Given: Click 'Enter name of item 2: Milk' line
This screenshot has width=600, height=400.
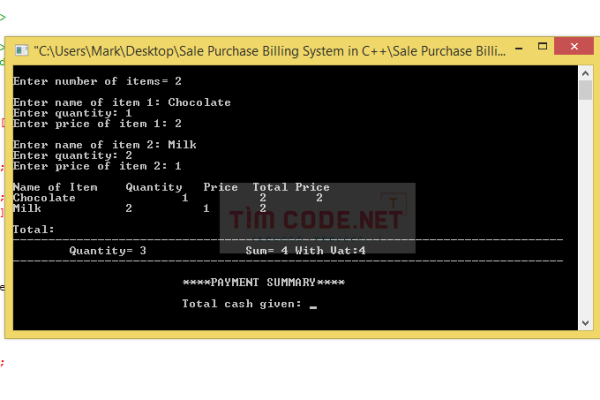Looking at the screenshot, I should point(104,145).
